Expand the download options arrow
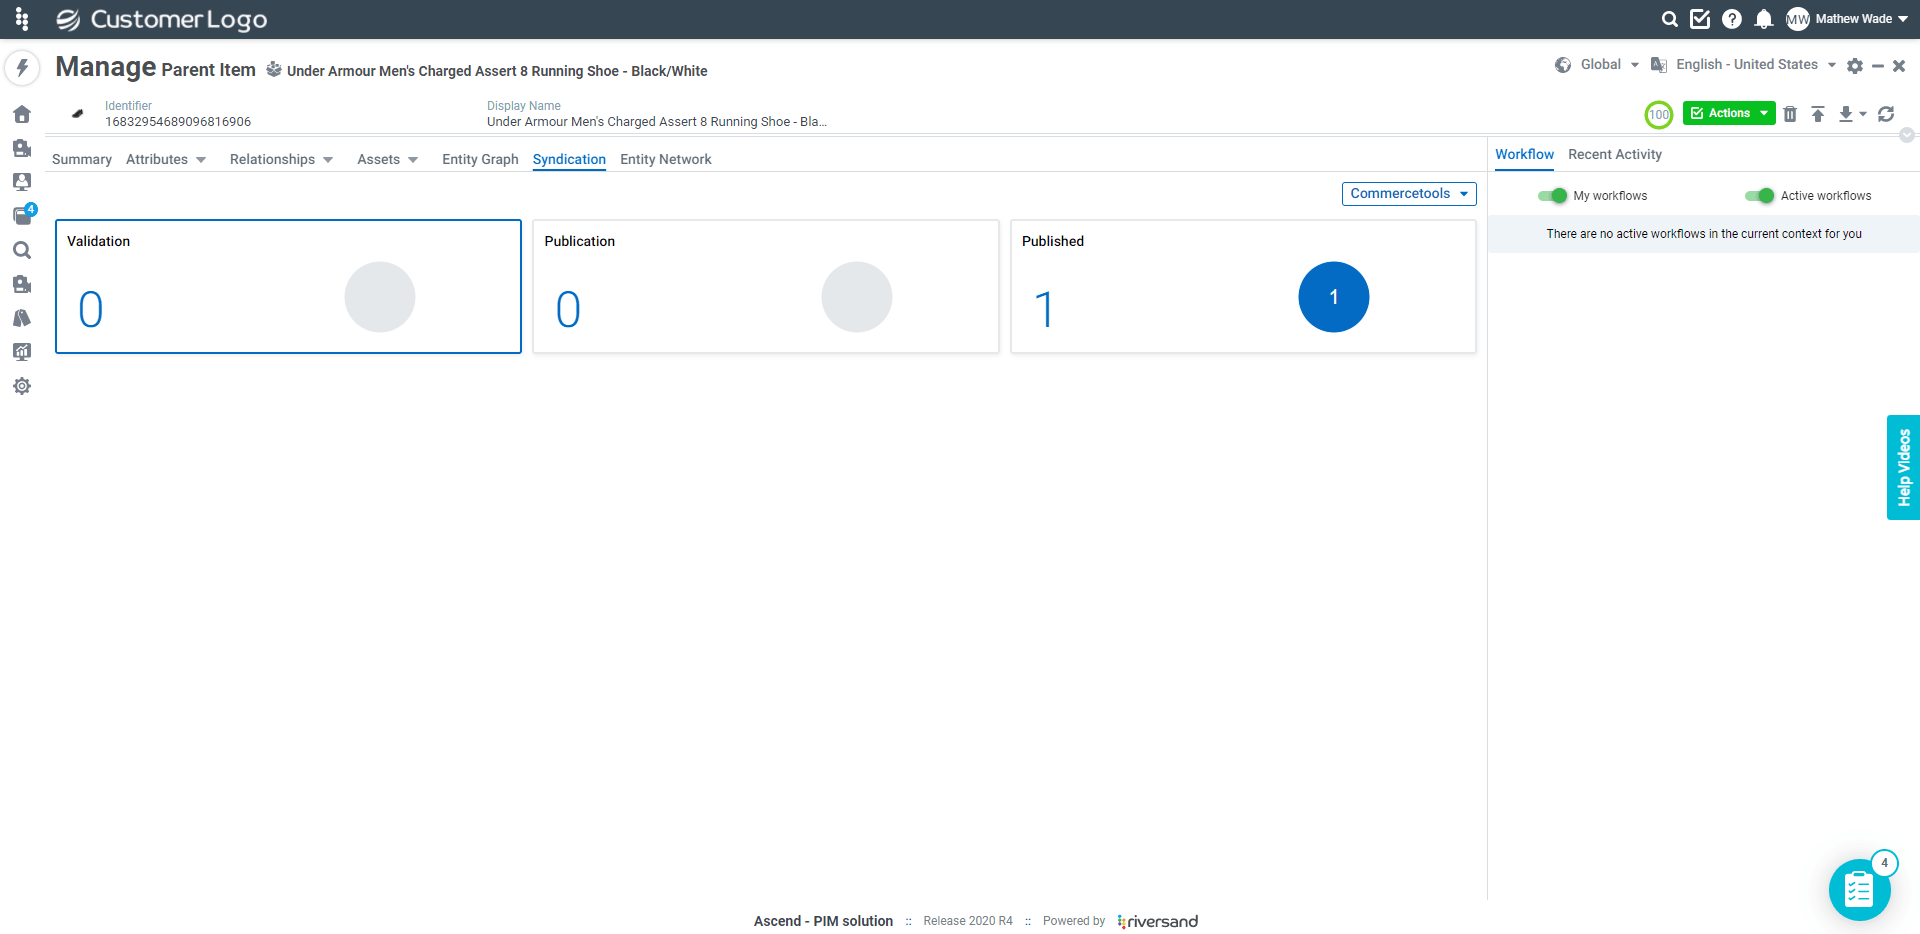Image resolution: width=1920 pixels, height=934 pixels. tap(1863, 114)
